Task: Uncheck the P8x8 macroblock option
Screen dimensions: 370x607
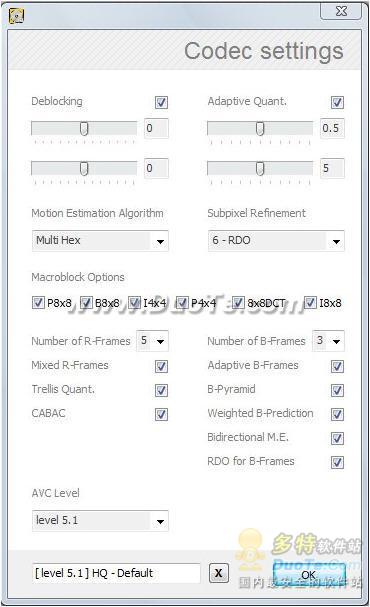Action: 38,303
